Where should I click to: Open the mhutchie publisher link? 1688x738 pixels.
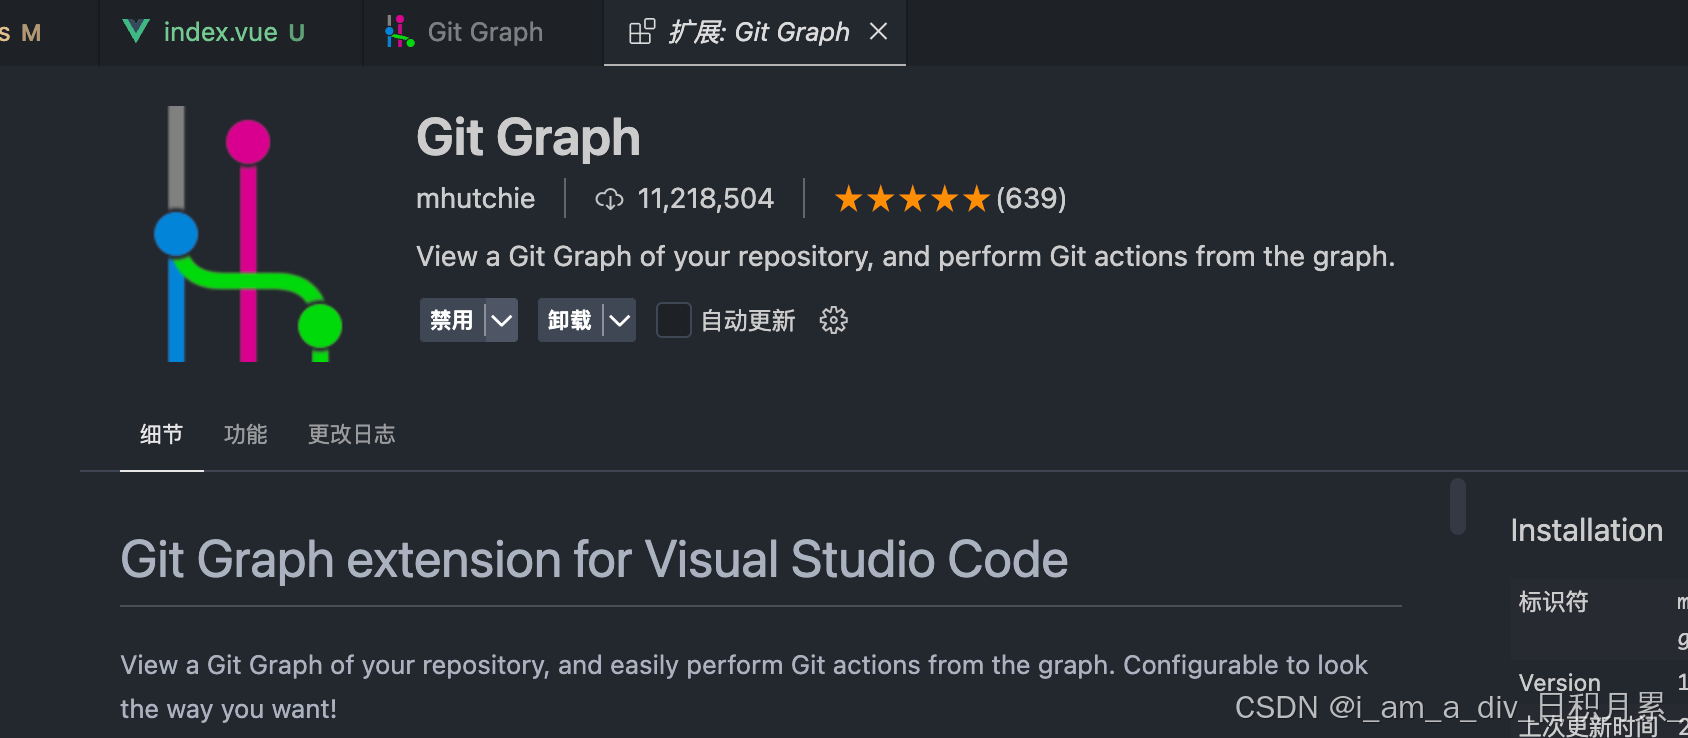click(x=475, y=199)
